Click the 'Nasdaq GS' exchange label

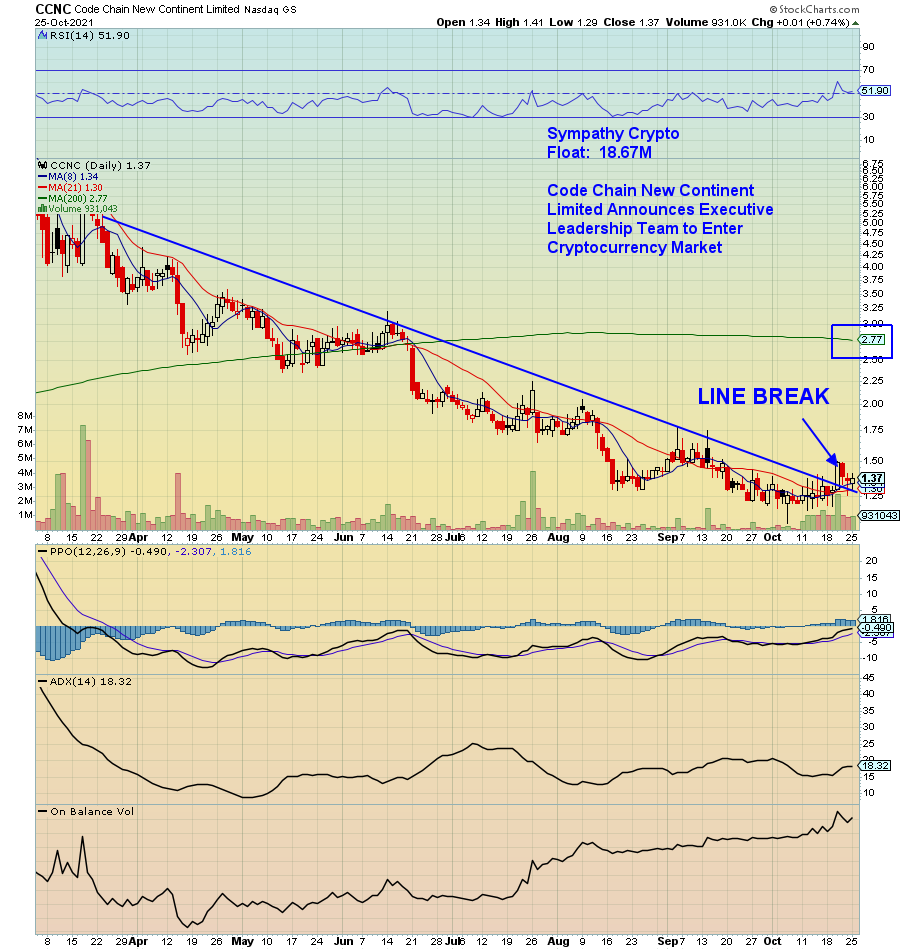[x=270, y=10]
